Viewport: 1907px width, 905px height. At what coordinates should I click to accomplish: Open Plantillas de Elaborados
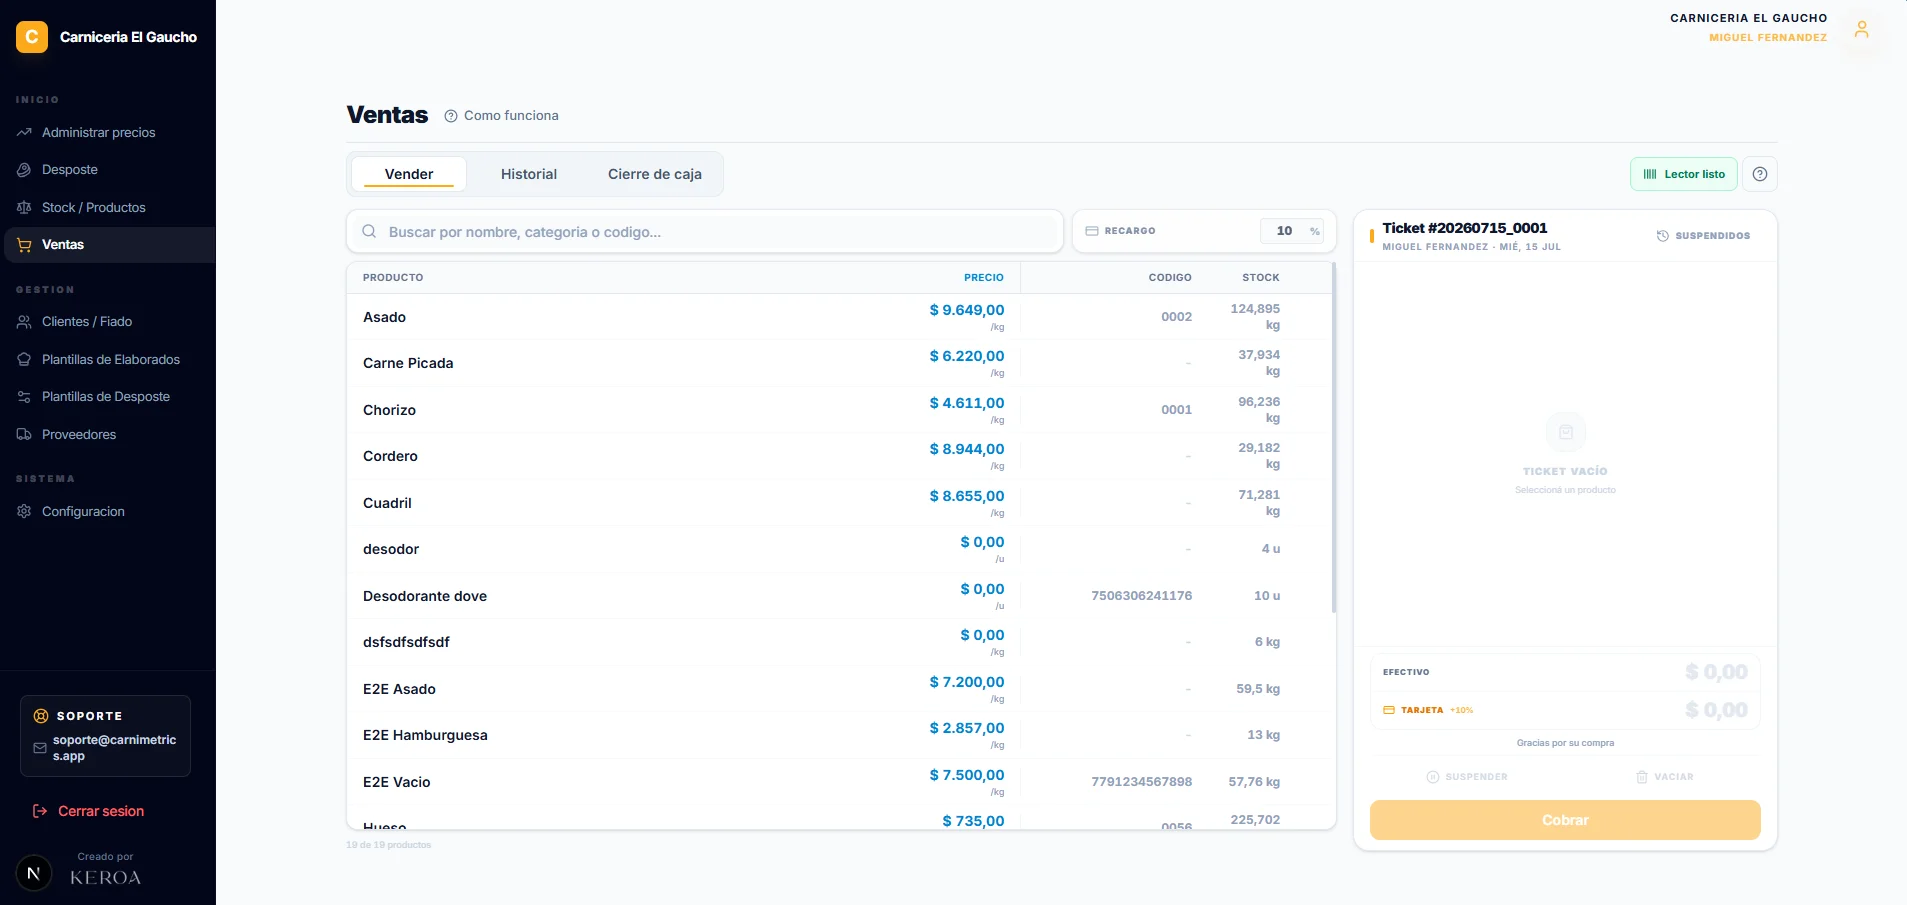pos(111,359)
